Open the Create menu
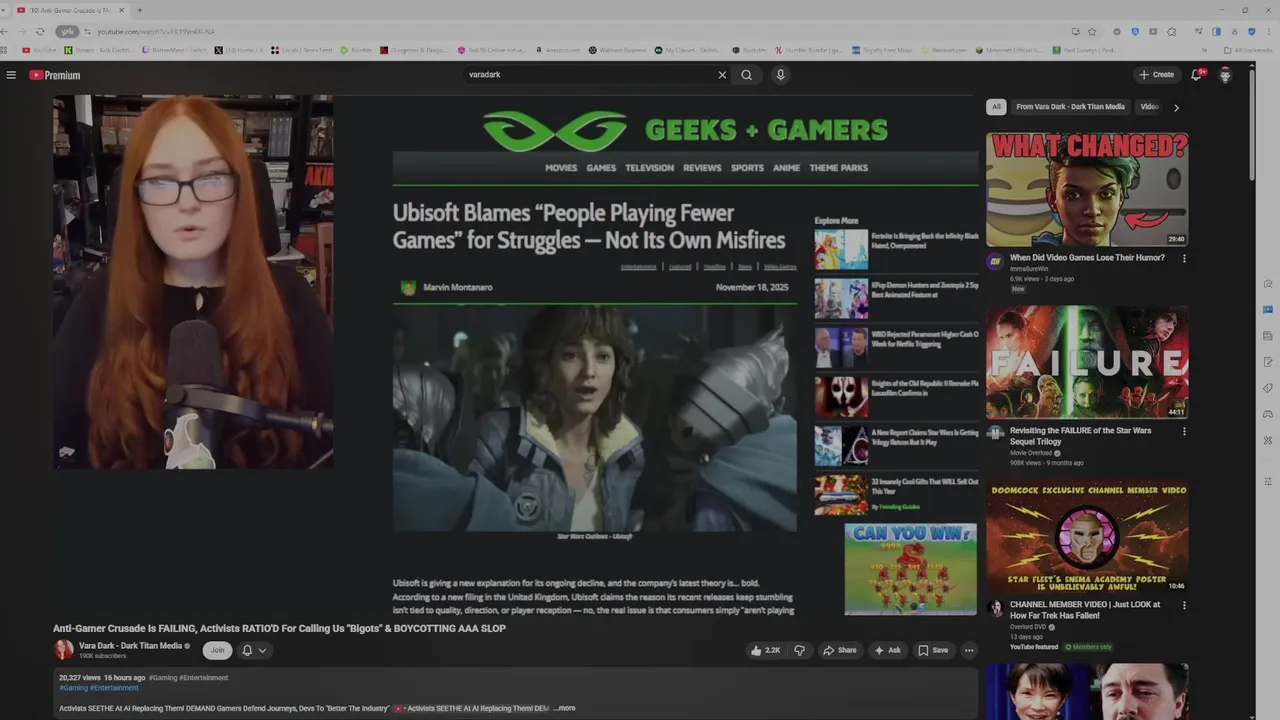The image size is (1280, 720). click(x=1156, y=75)
